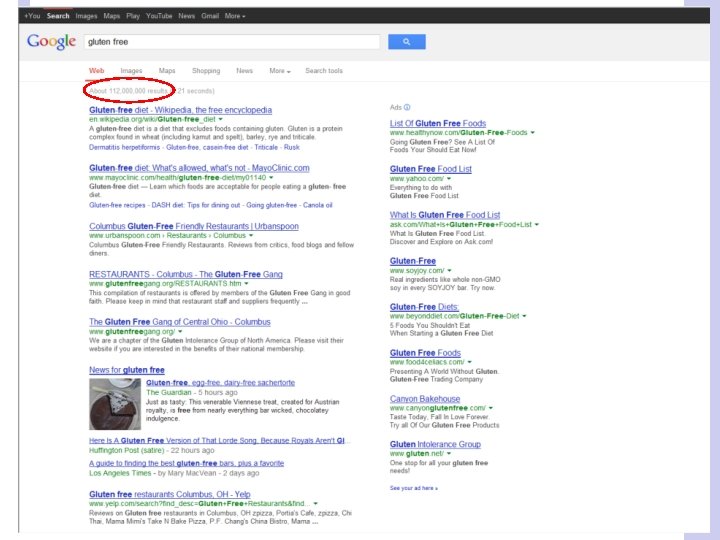Expand arrow beside healthynow.com ad URL
720x540 pixels.
pyautogui.click(x=533, y=133)
